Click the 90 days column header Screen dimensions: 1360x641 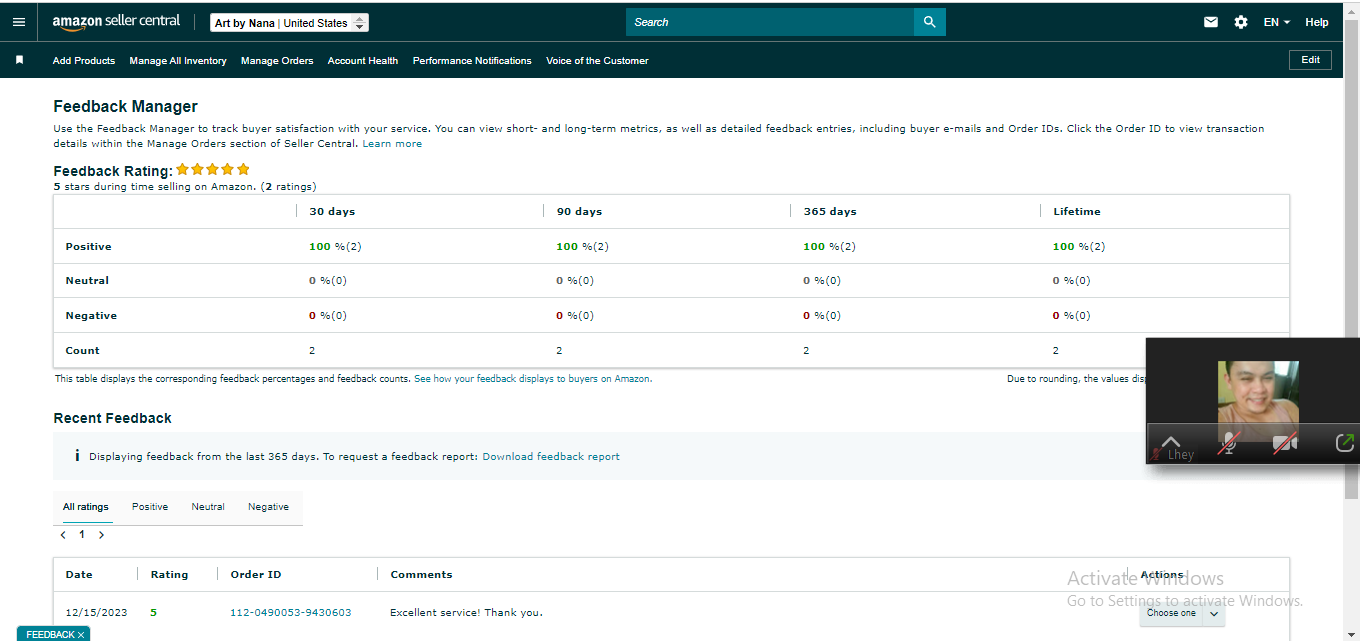point(579,212)
